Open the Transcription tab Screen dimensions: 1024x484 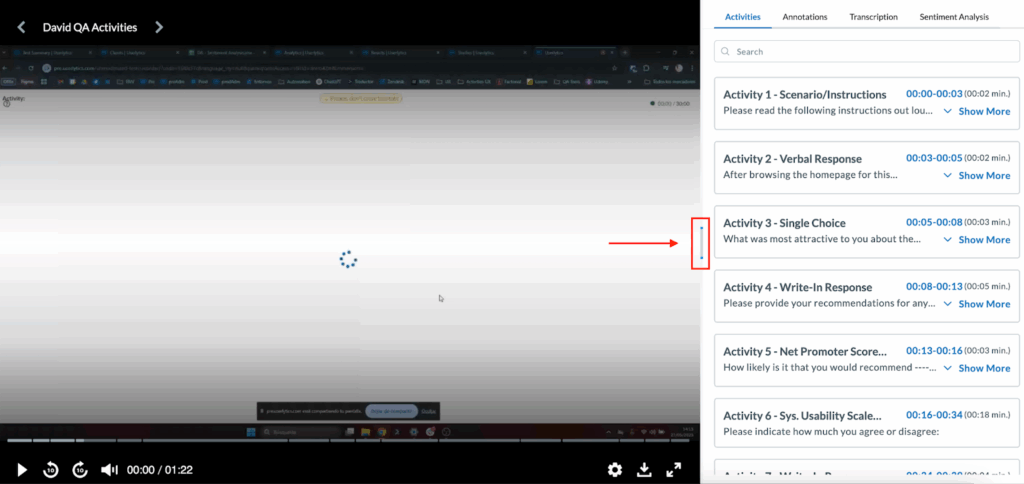pos(873,17)
